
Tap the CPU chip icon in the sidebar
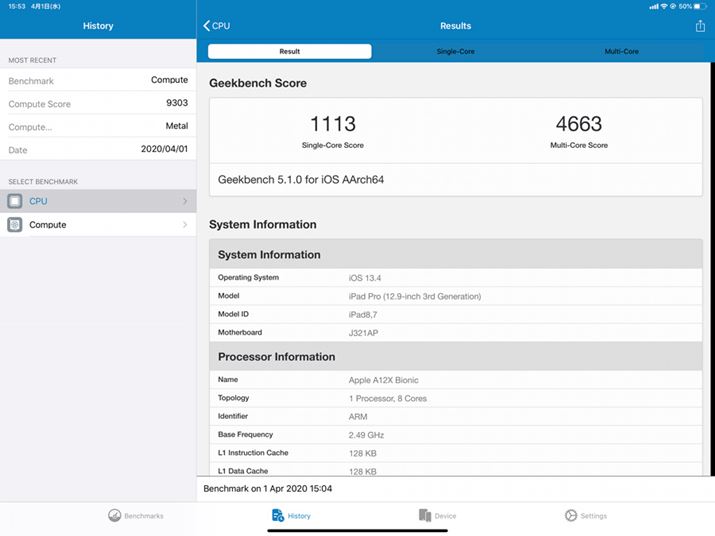[x=15, y=201]
